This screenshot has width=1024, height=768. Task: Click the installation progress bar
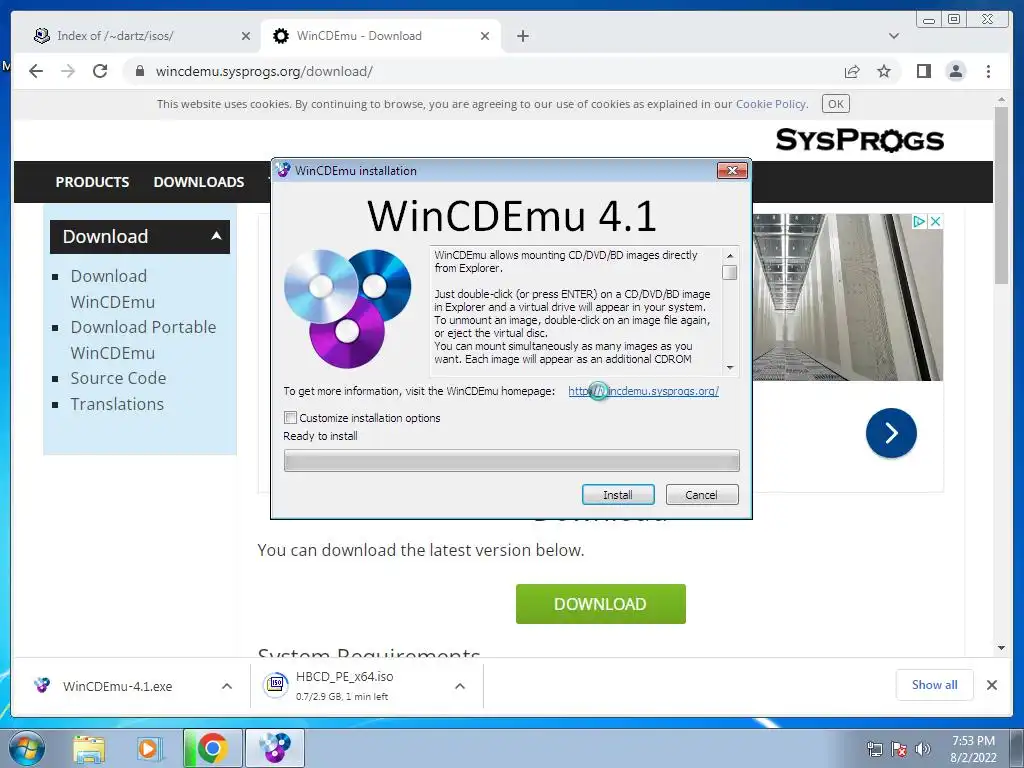(511, 460)
